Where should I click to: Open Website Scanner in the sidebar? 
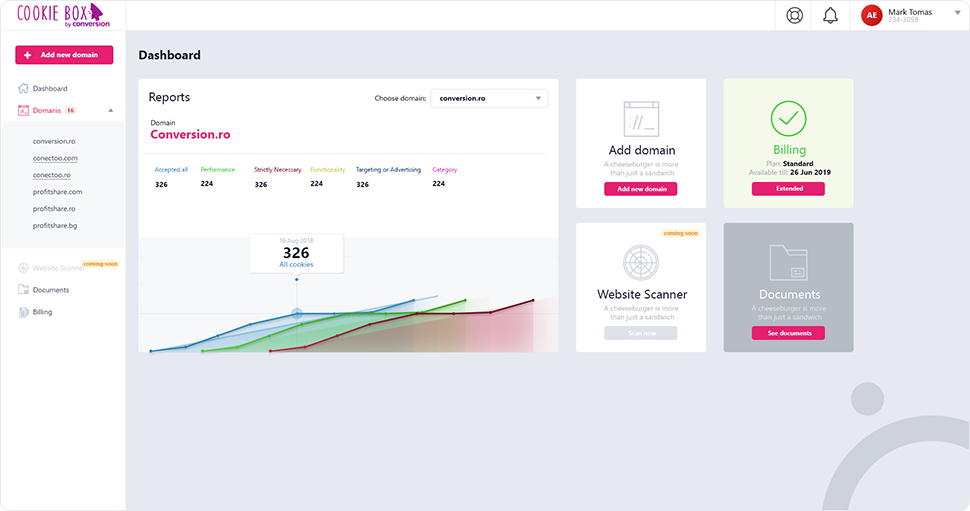(x=58, y=268)
